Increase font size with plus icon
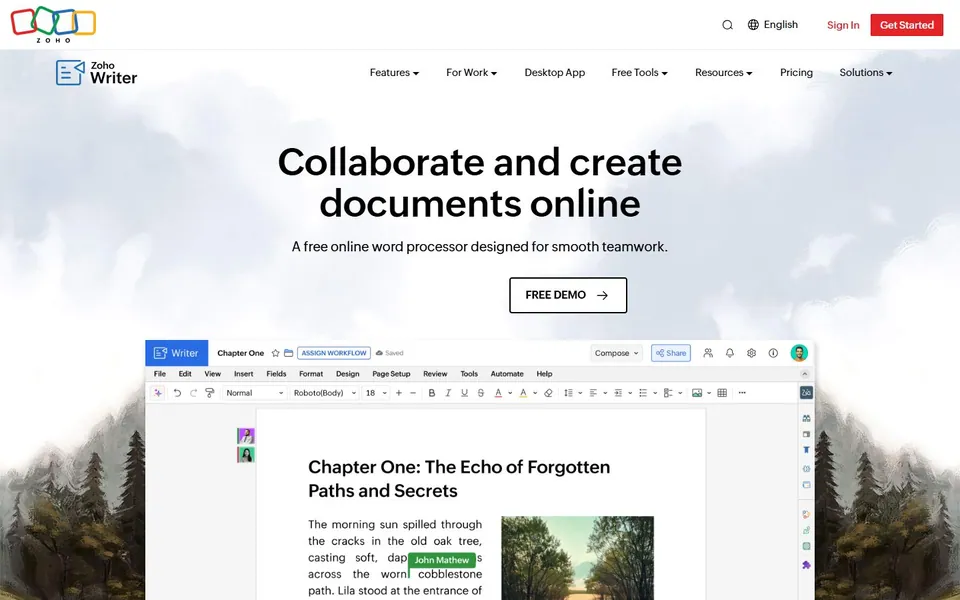This screenshot has height=600, width=960. (399, 393)
